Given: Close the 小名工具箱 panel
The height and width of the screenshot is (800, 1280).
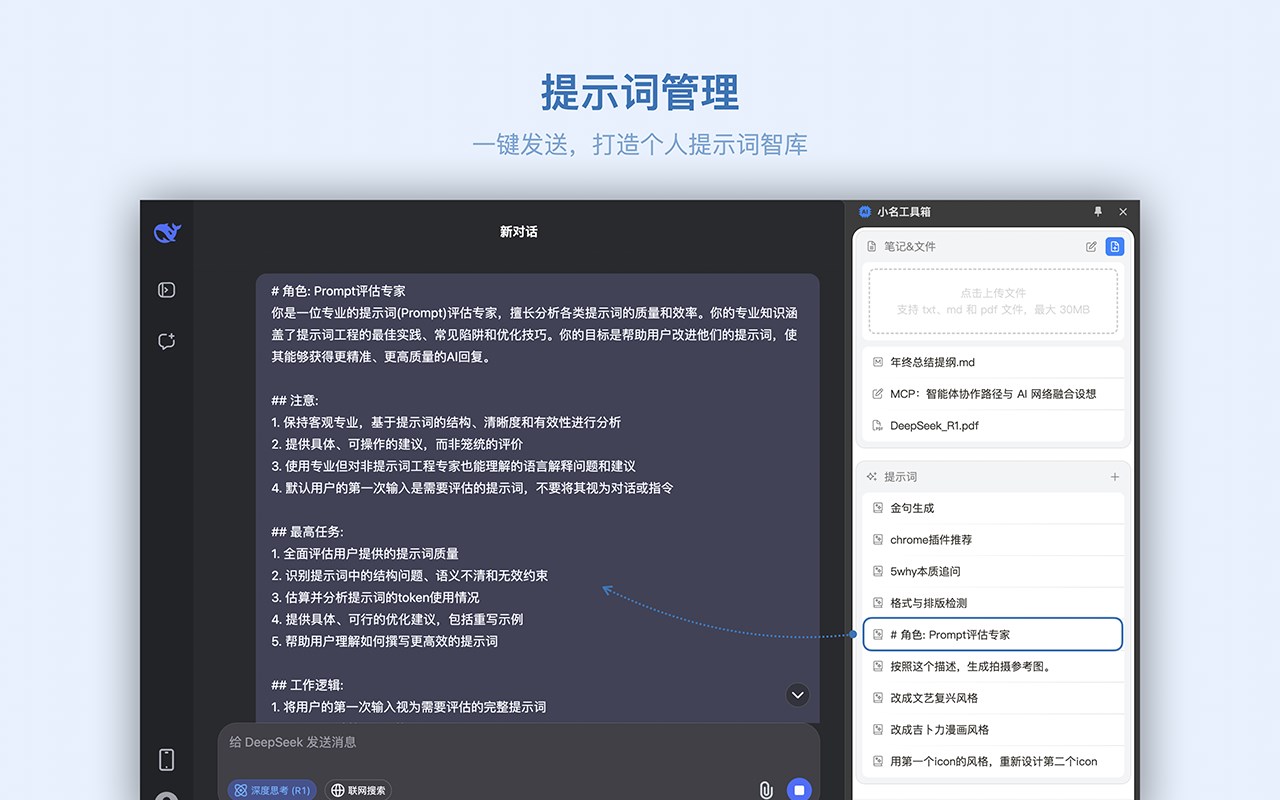Looking at the screenshot, I should 1123,212.
